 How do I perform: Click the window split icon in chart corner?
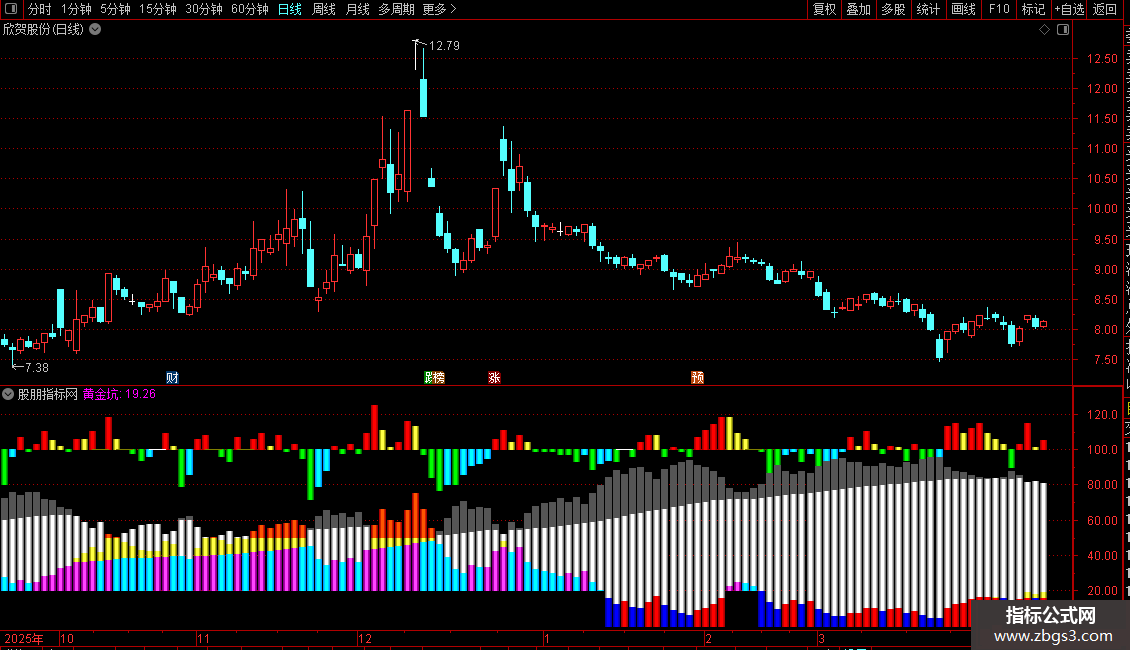click(1063, 30)
